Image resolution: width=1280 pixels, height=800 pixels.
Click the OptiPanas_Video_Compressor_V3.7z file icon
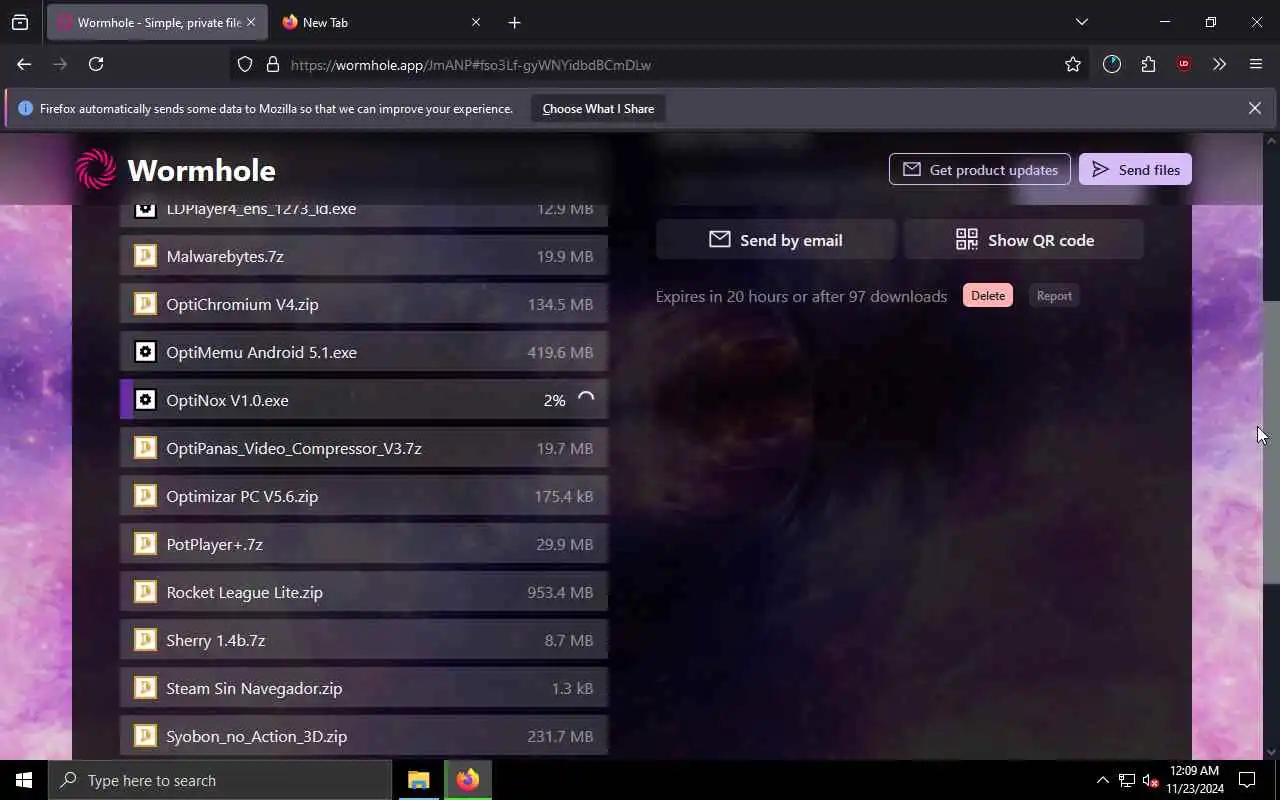pyautogui.click(x=145, y=448)
